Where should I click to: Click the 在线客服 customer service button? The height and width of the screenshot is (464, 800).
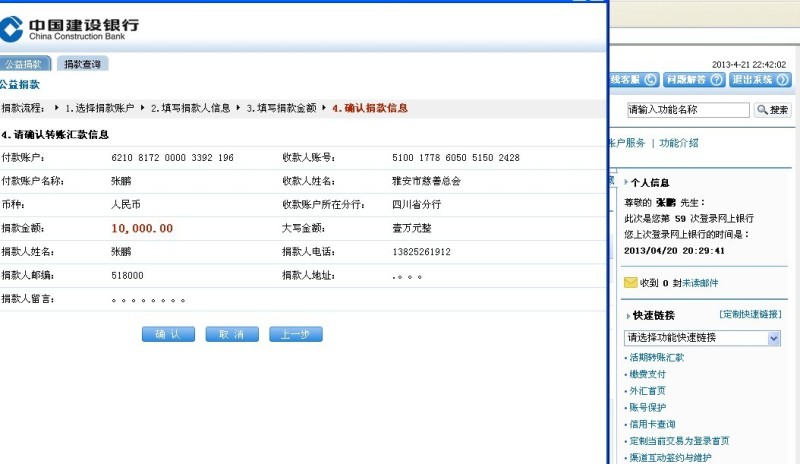633,80
